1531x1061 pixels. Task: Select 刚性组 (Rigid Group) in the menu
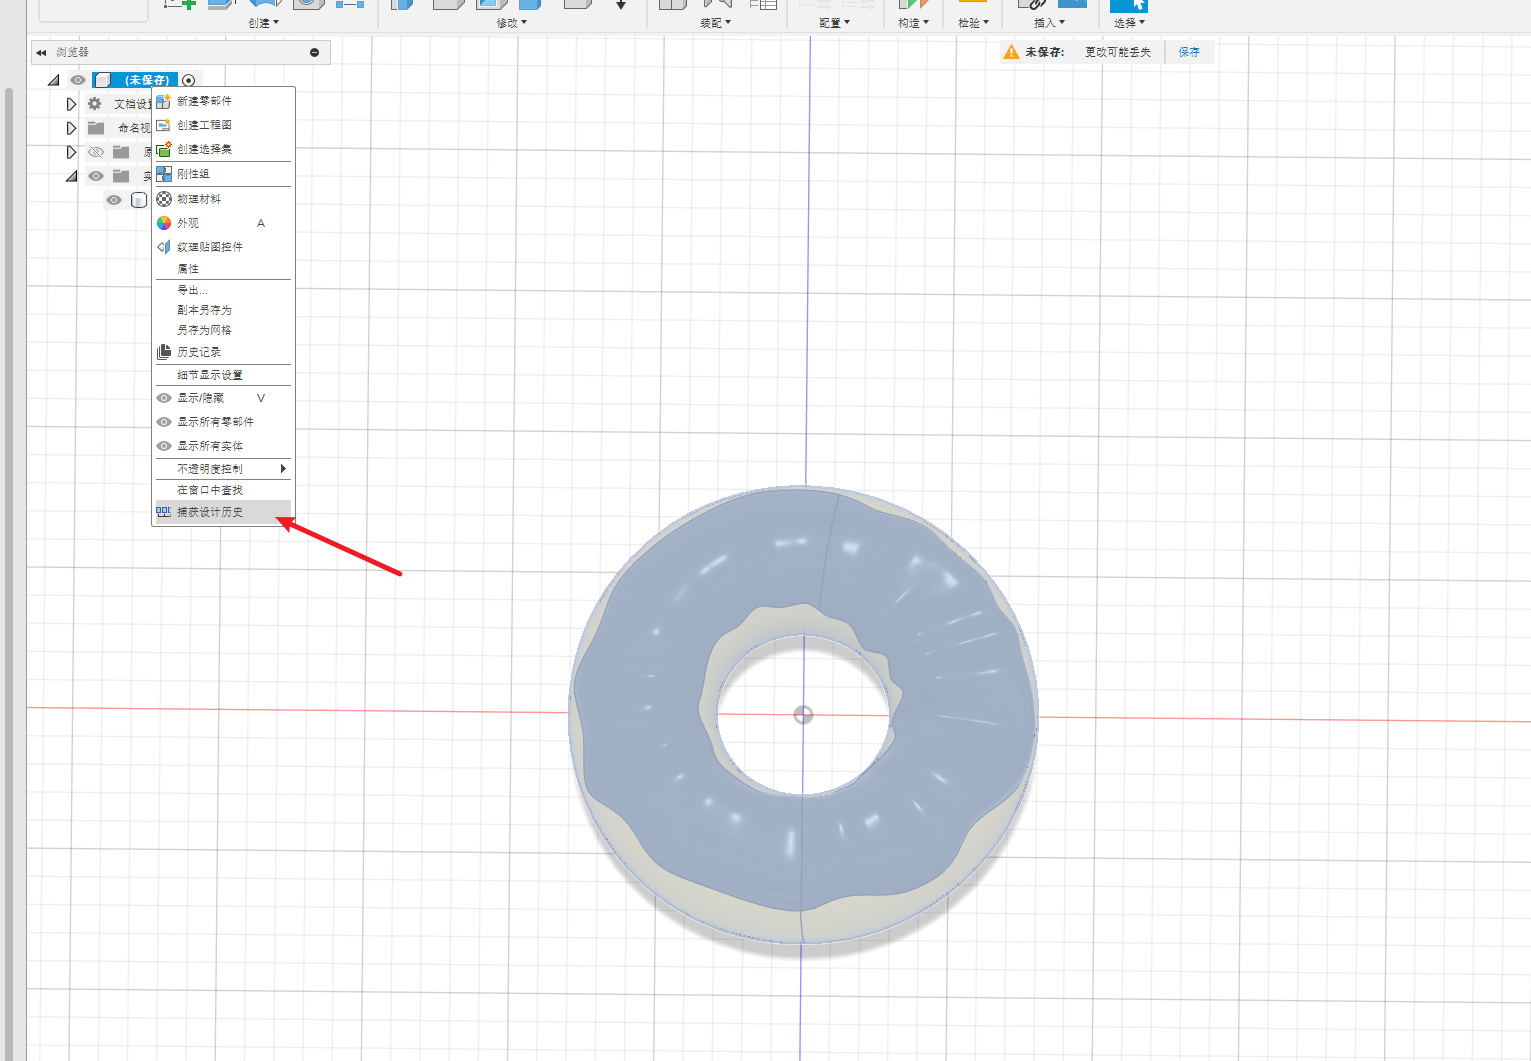pos(193,174)
